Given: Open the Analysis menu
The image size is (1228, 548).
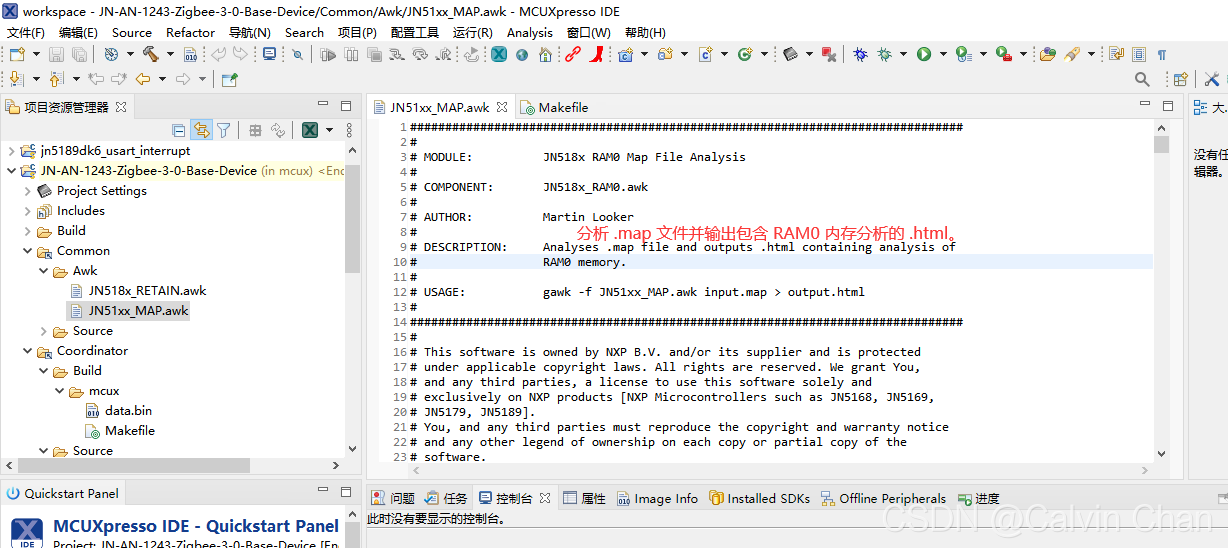Looking at the screenshot, I should click(530, 32).
